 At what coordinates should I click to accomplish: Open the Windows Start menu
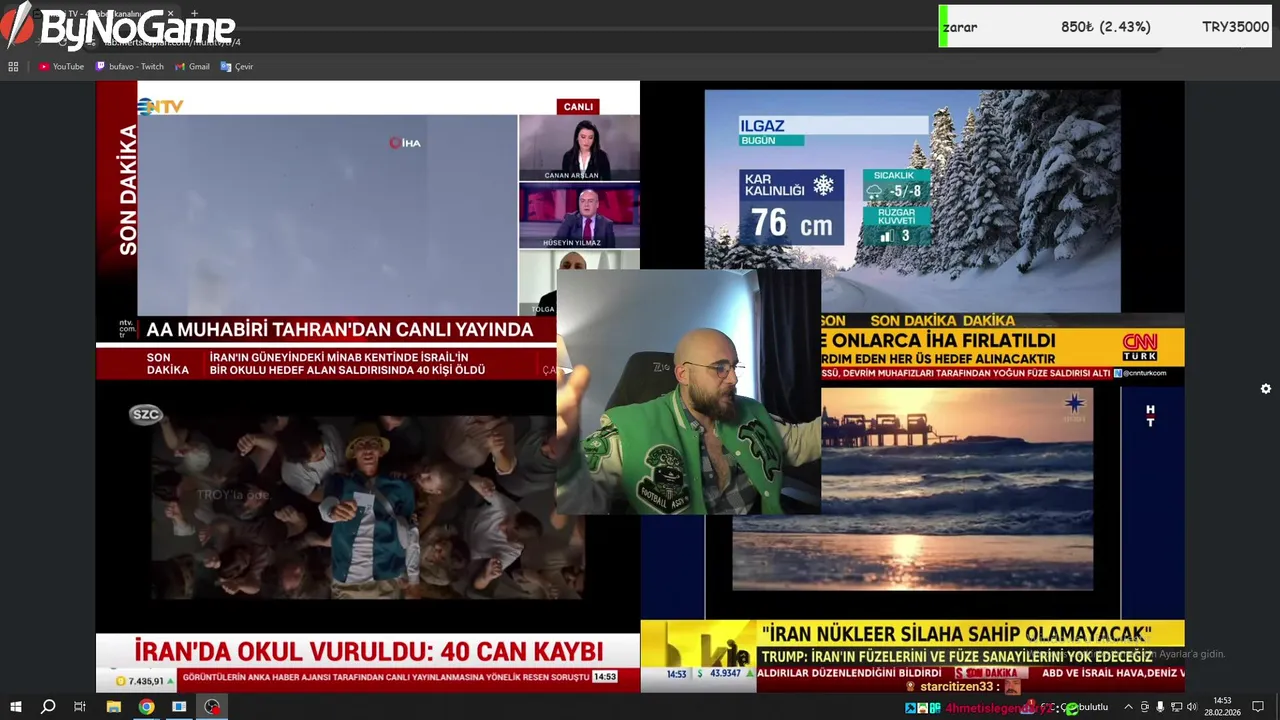15,707
